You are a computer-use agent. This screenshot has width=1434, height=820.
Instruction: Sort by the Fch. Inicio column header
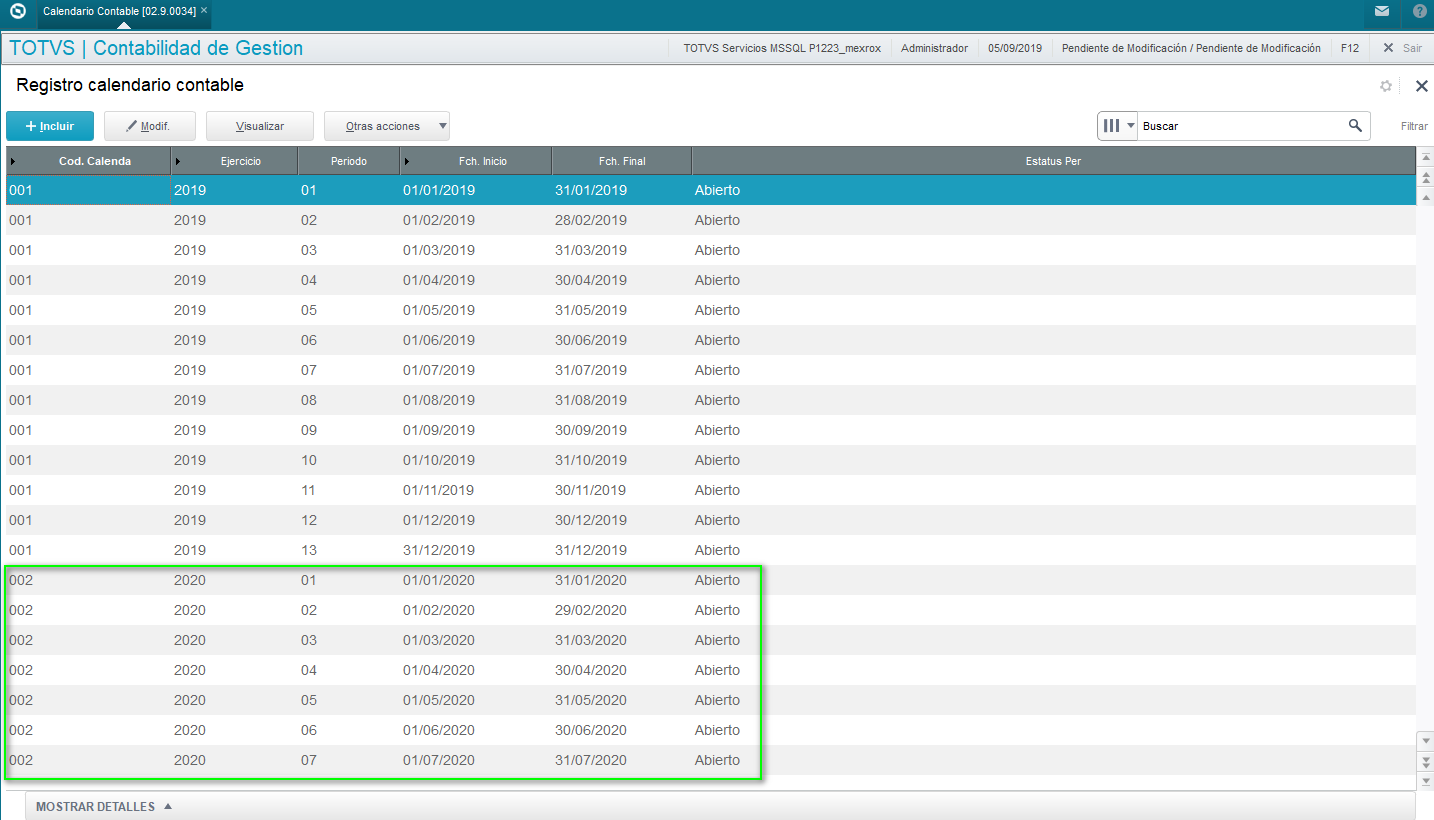pyautogui.click(x=476, y=161)
